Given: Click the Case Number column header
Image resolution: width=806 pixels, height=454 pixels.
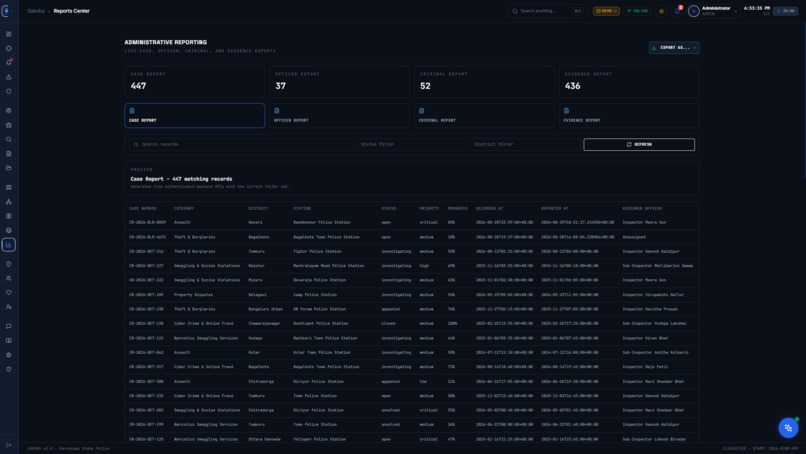Looking at the screenshot, I should click(x=142, y=208).
